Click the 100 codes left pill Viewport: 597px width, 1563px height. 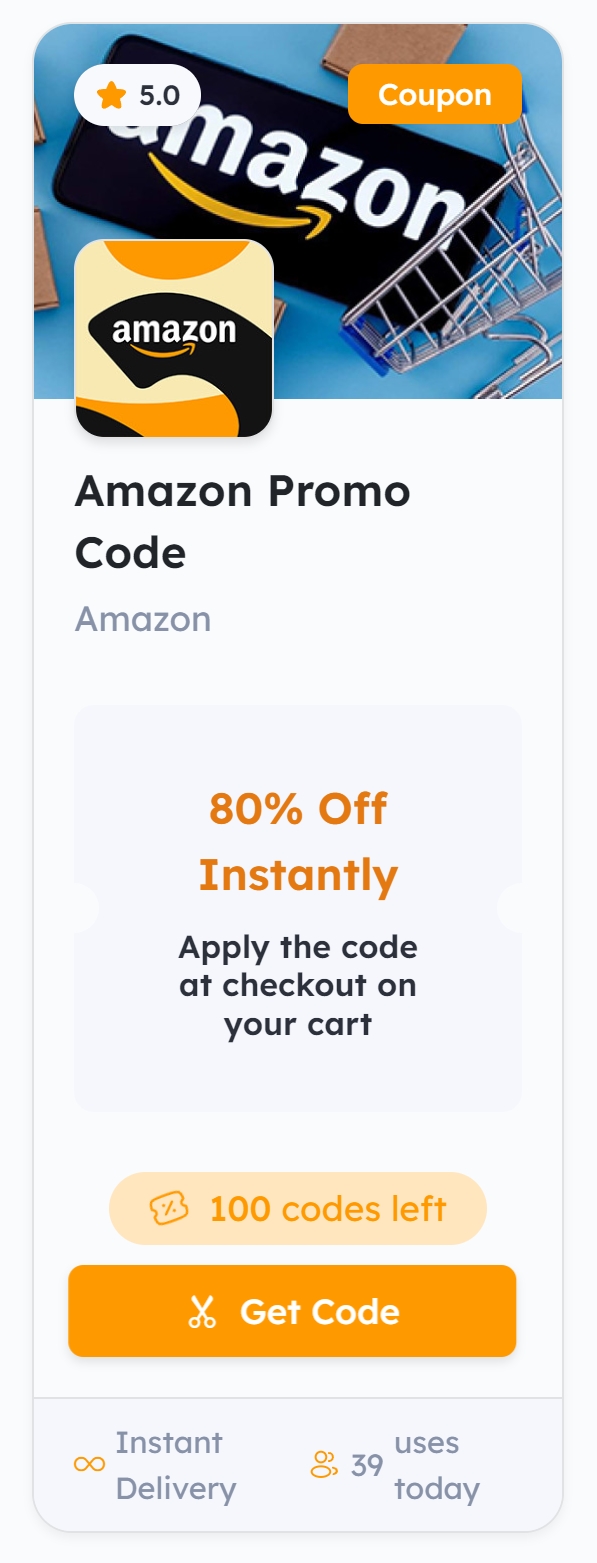coord(297,1208)
